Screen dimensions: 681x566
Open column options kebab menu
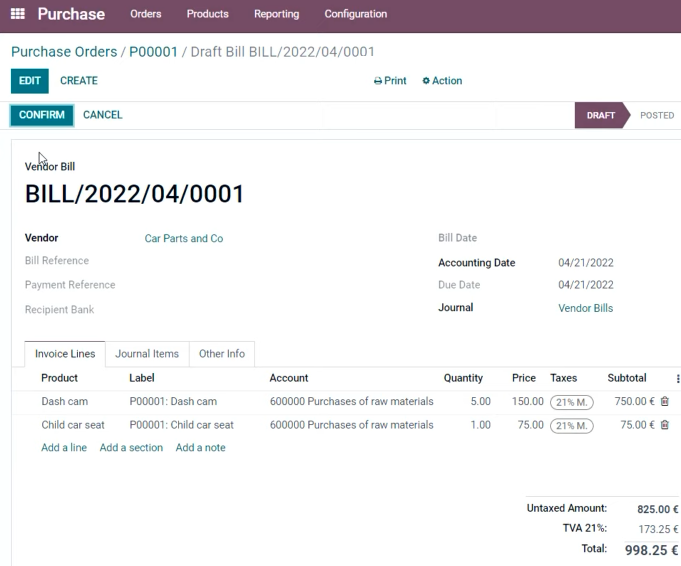pyautogui.click(x=678, y=379)
